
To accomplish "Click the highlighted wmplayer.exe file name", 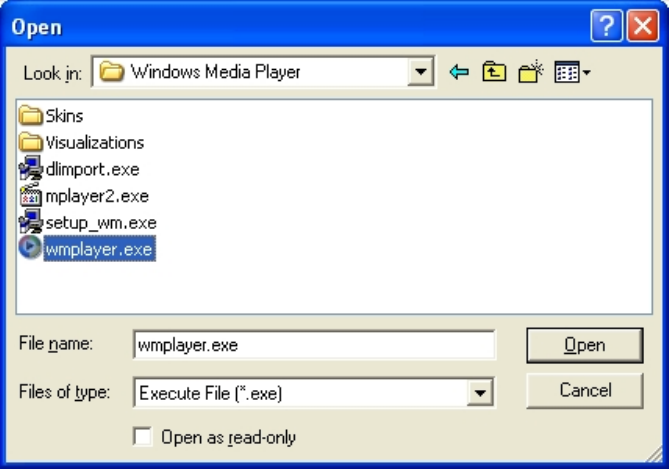I will click(99, 249).
